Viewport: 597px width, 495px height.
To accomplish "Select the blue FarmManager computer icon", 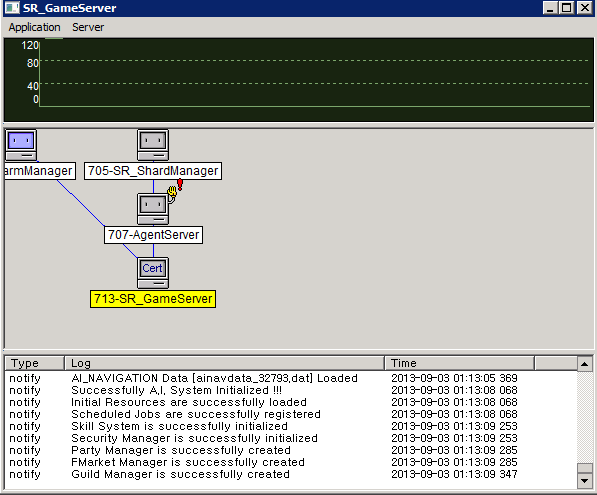I will pyautogui.click(x=21, y=145).
